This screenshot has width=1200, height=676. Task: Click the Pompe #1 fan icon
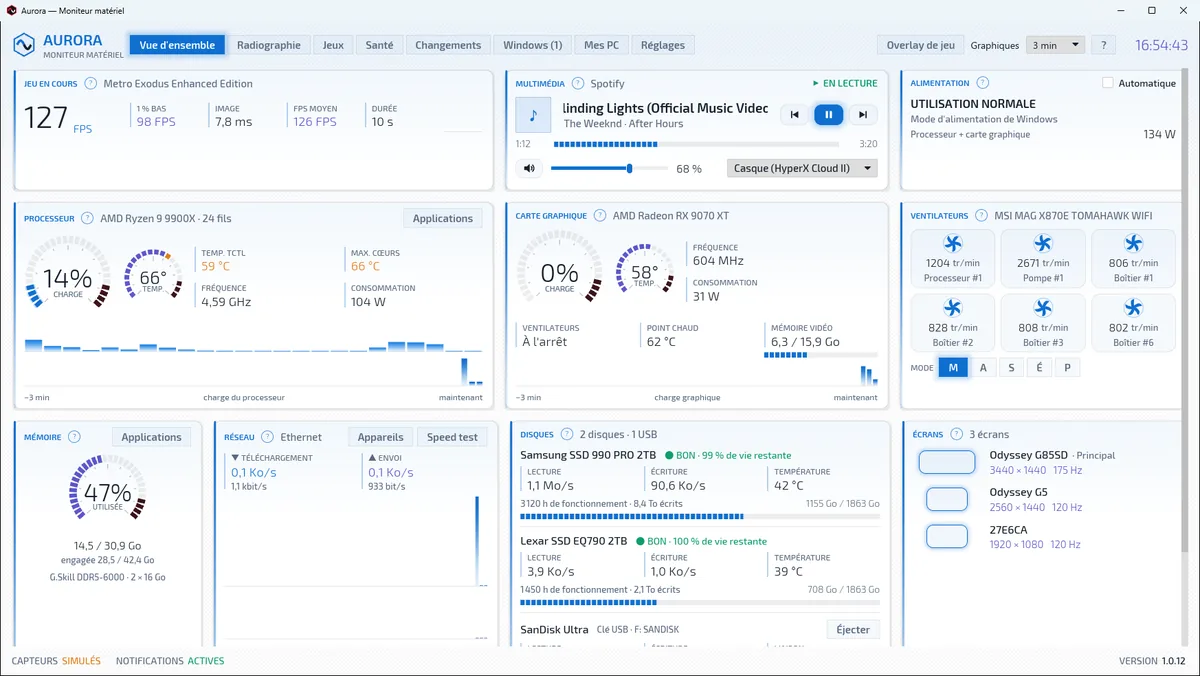pyautogui.click(x=1043, y=243)
